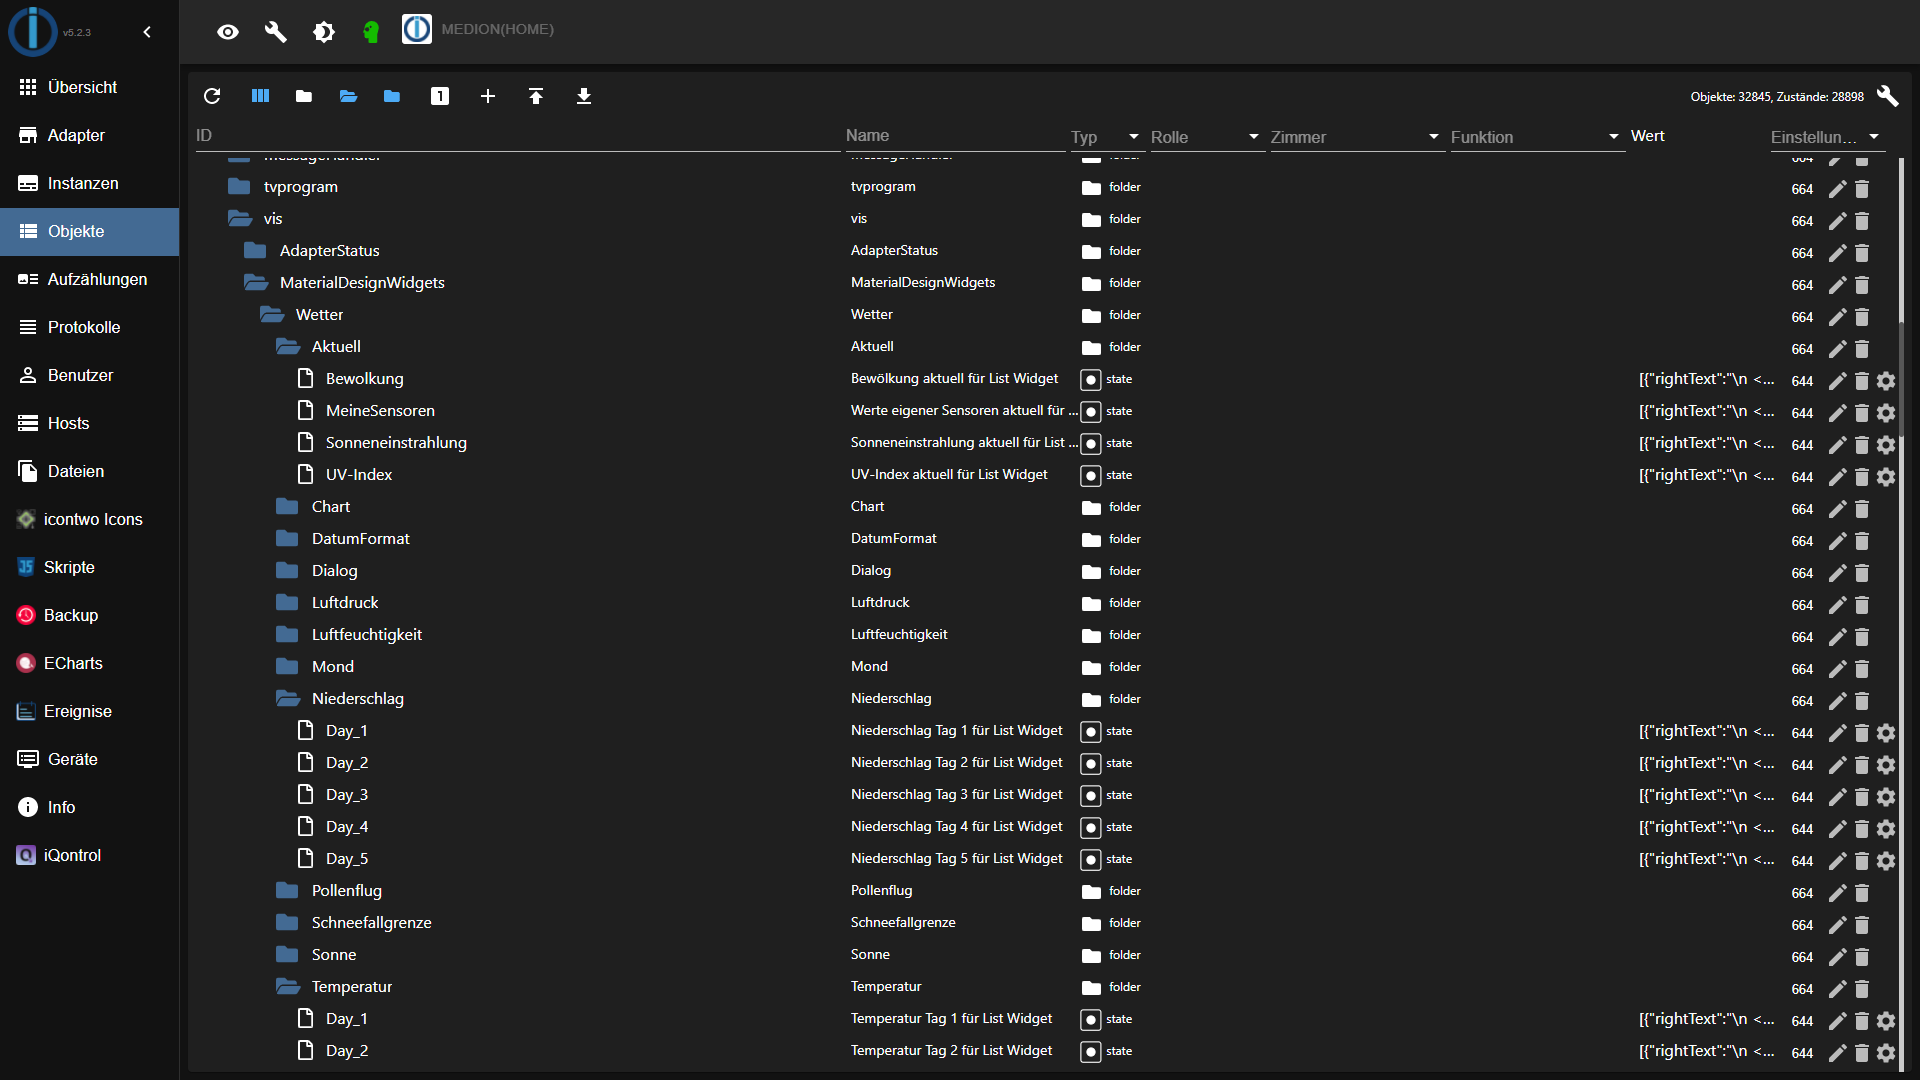The image size is (1920, 1080).
Task: Switch theme with the brightness icon
Action: click(324, 32)
